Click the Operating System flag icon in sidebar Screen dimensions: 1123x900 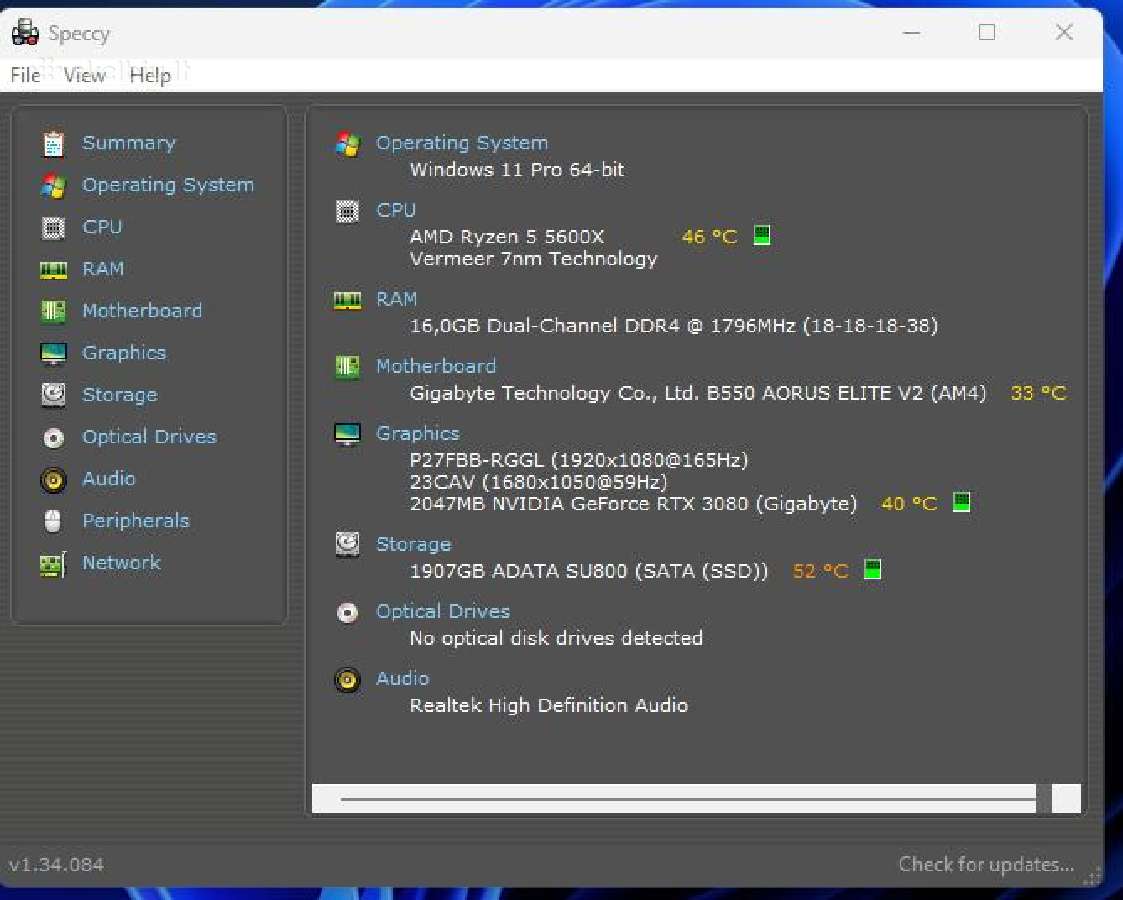[53, 186]
